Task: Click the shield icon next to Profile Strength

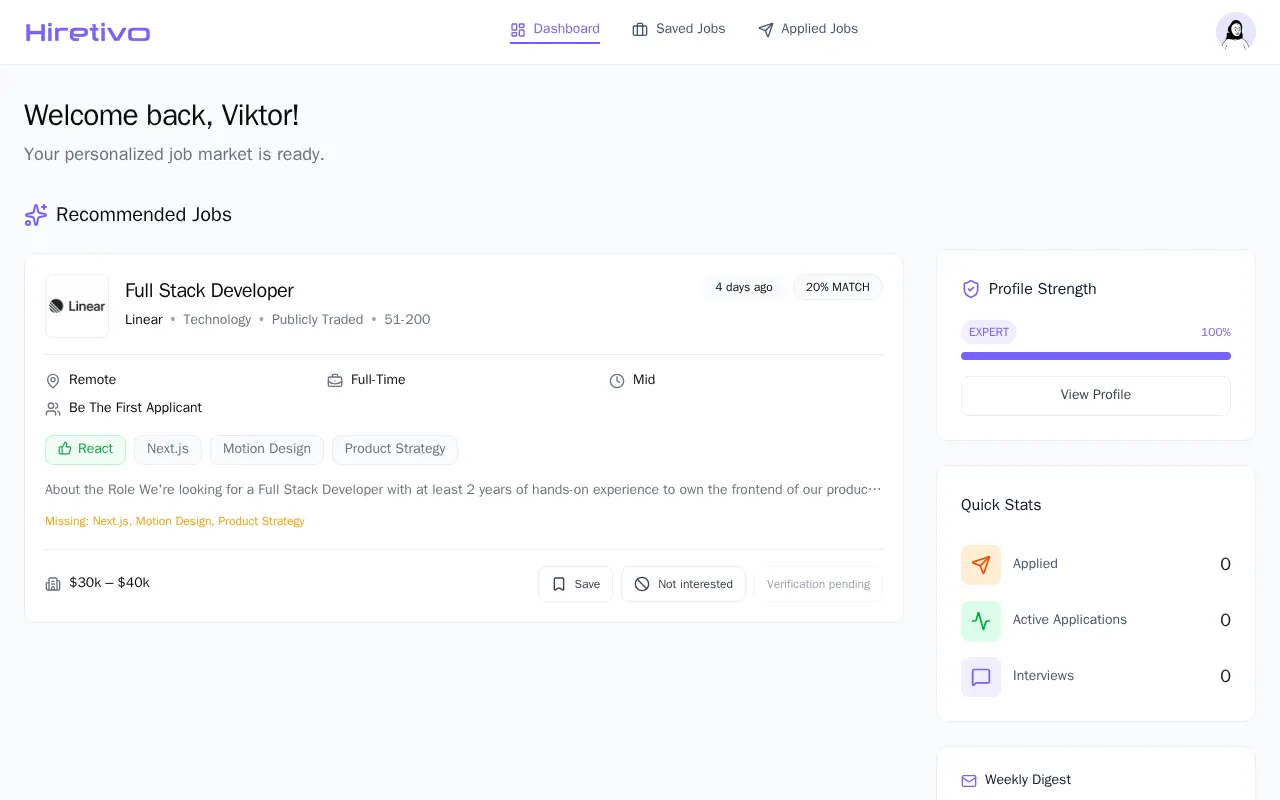Action: click(x=971, y=289)
